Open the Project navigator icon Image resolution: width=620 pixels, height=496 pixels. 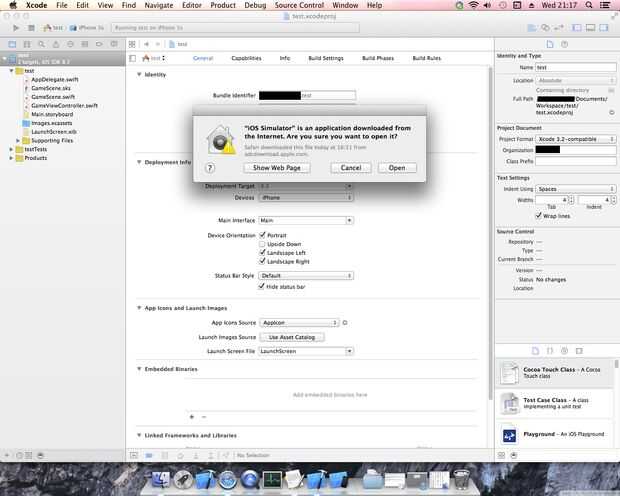(12, 44)
